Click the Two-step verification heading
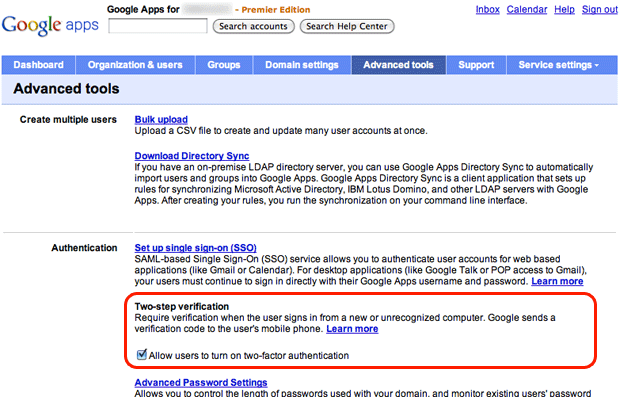This screenshot has height=397, width=620. pyautogui.click(x=181, y=306)
